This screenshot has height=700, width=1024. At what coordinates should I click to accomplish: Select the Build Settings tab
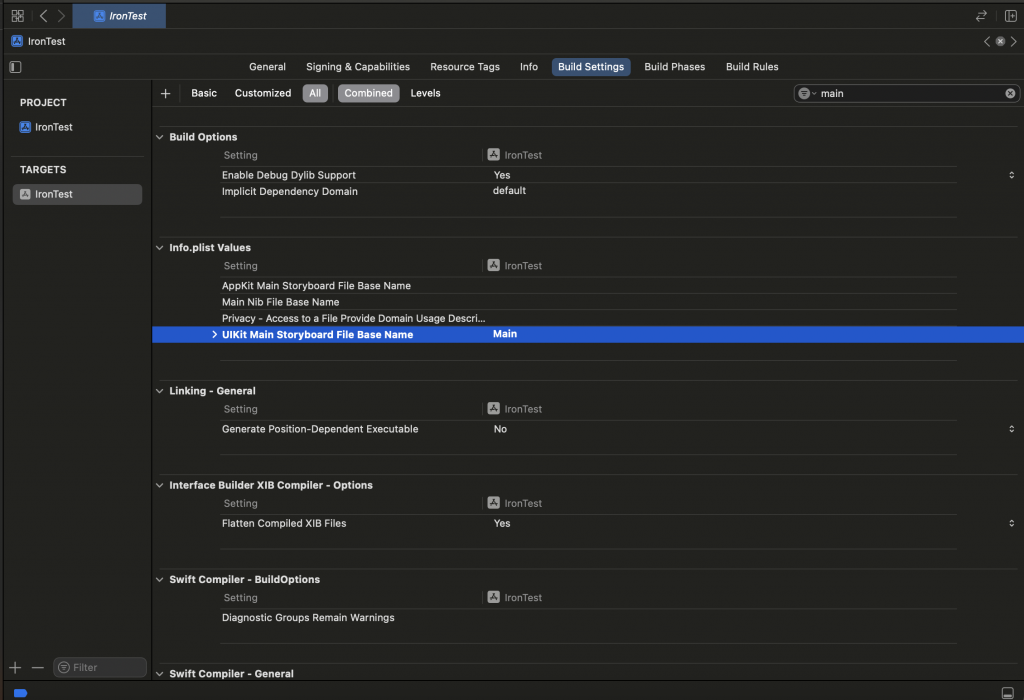[591, 67]
